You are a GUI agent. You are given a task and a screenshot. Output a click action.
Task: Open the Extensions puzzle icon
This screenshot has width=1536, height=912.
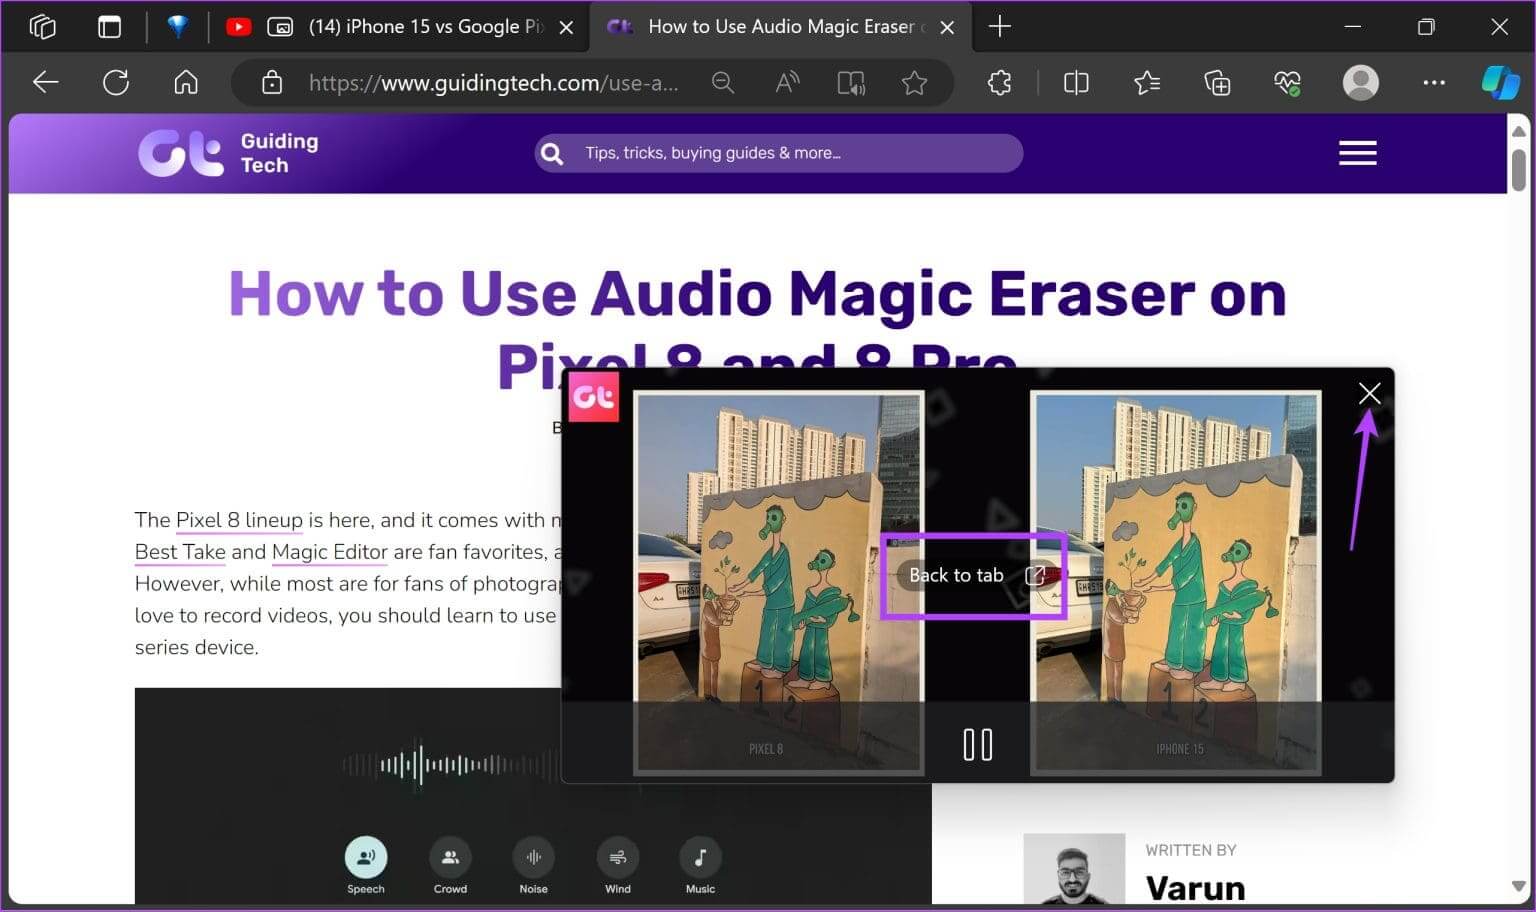pos(999,83)
